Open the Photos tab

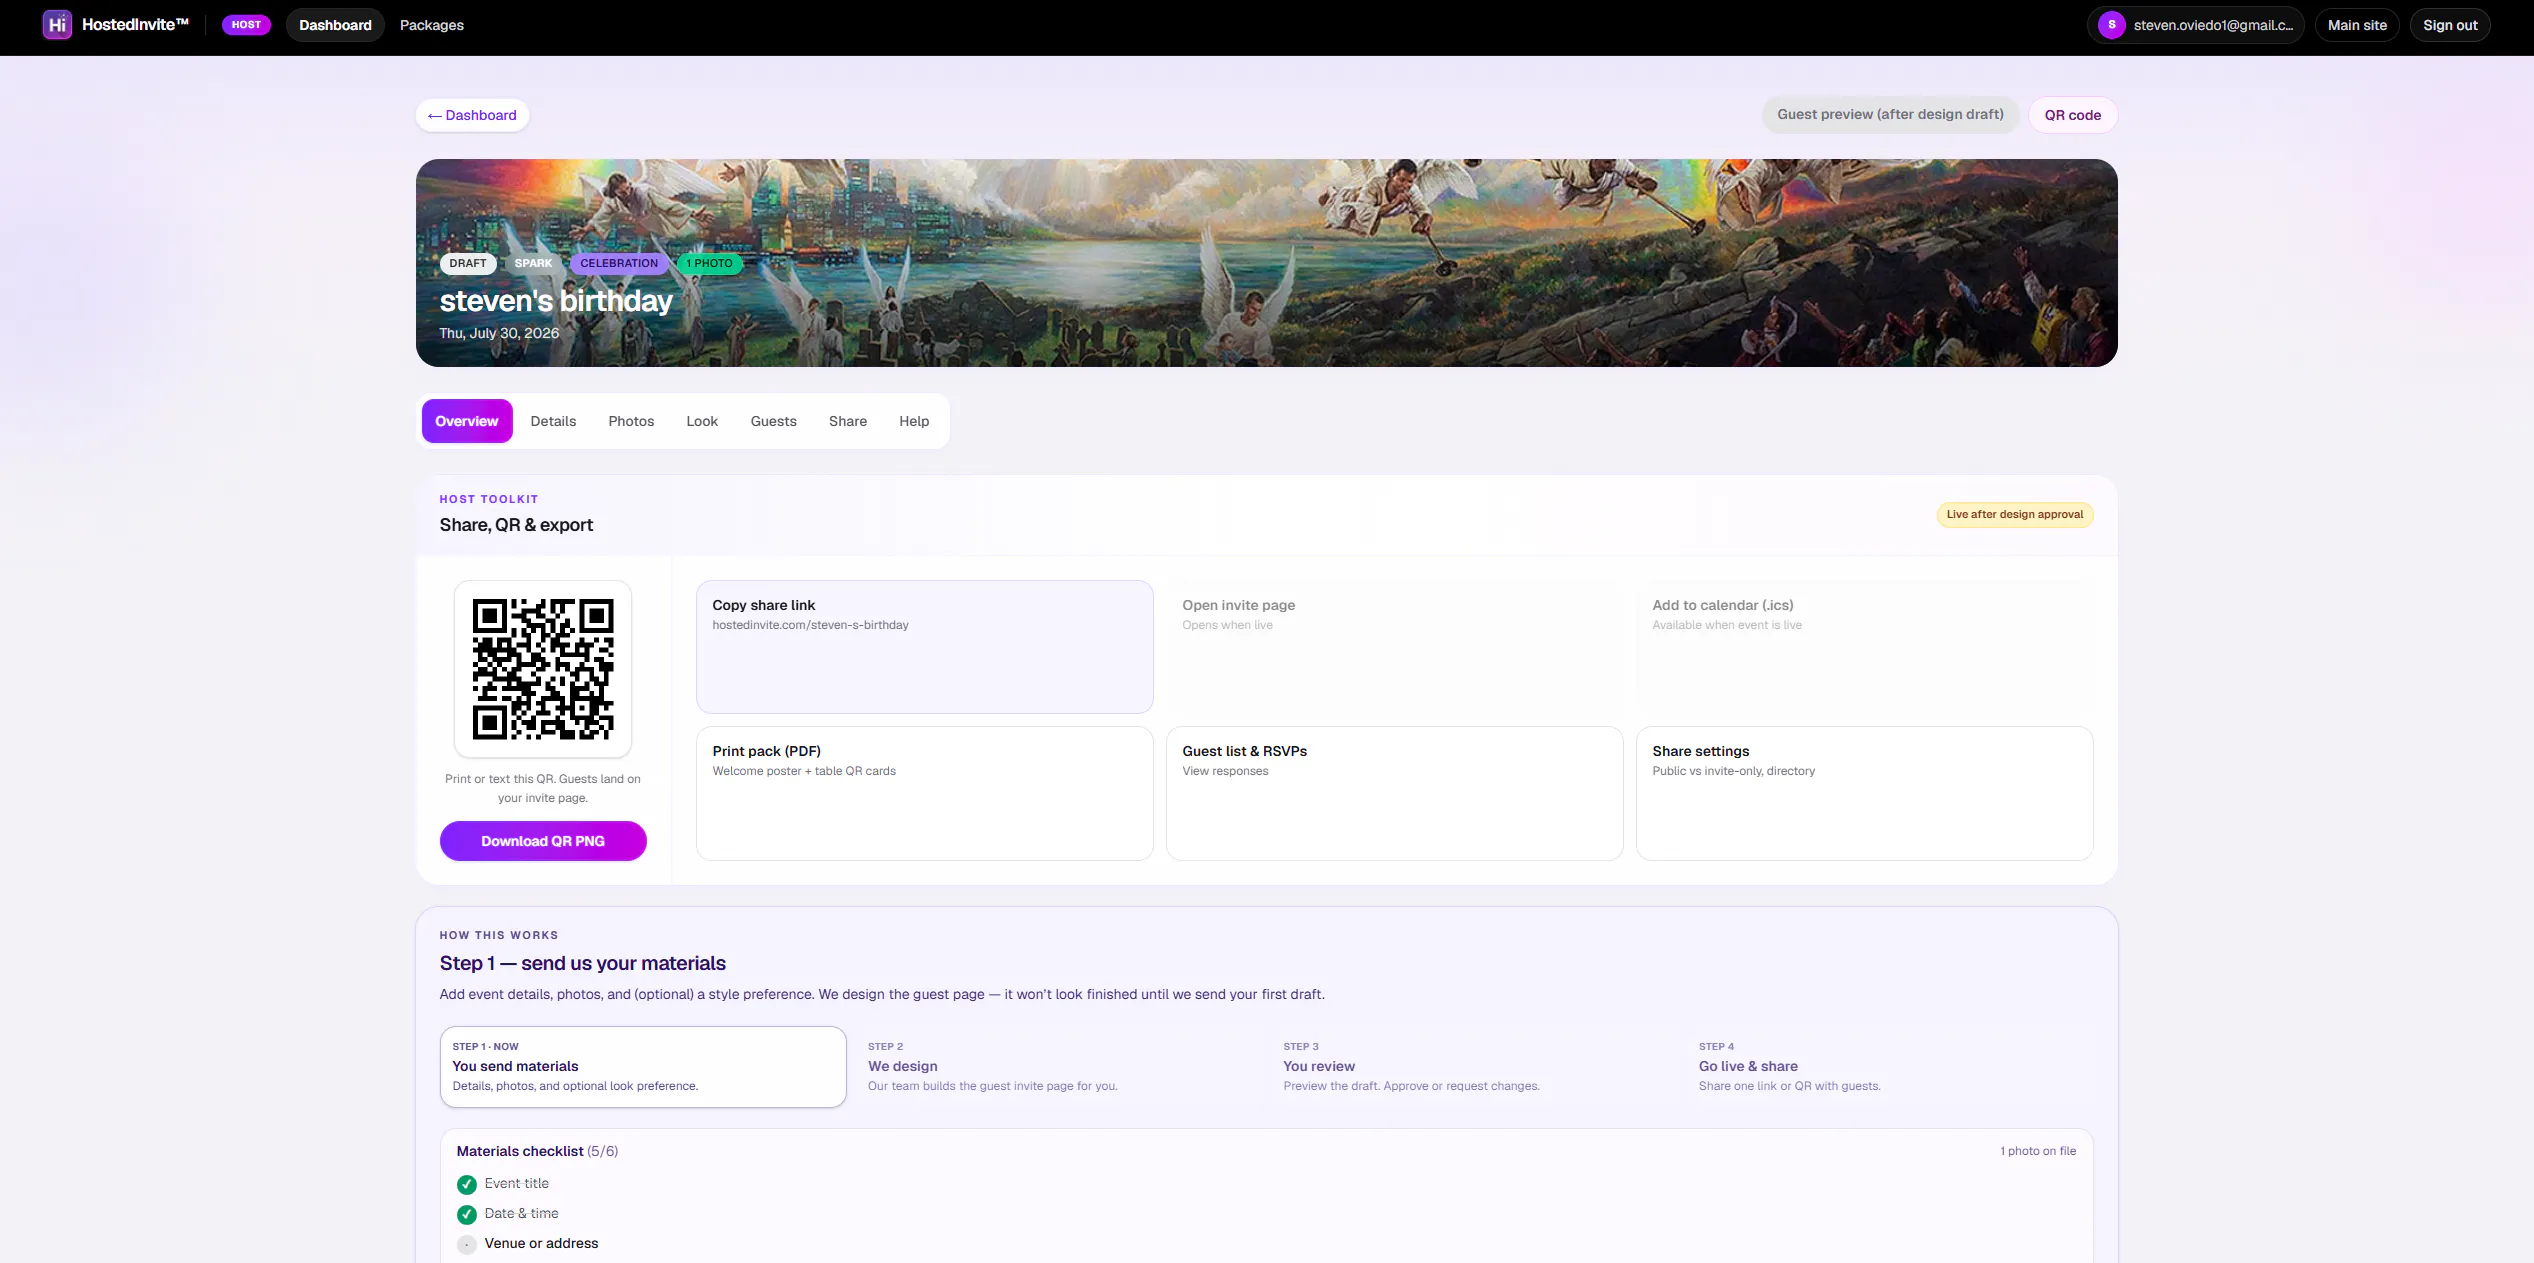[x=631, y=421]
